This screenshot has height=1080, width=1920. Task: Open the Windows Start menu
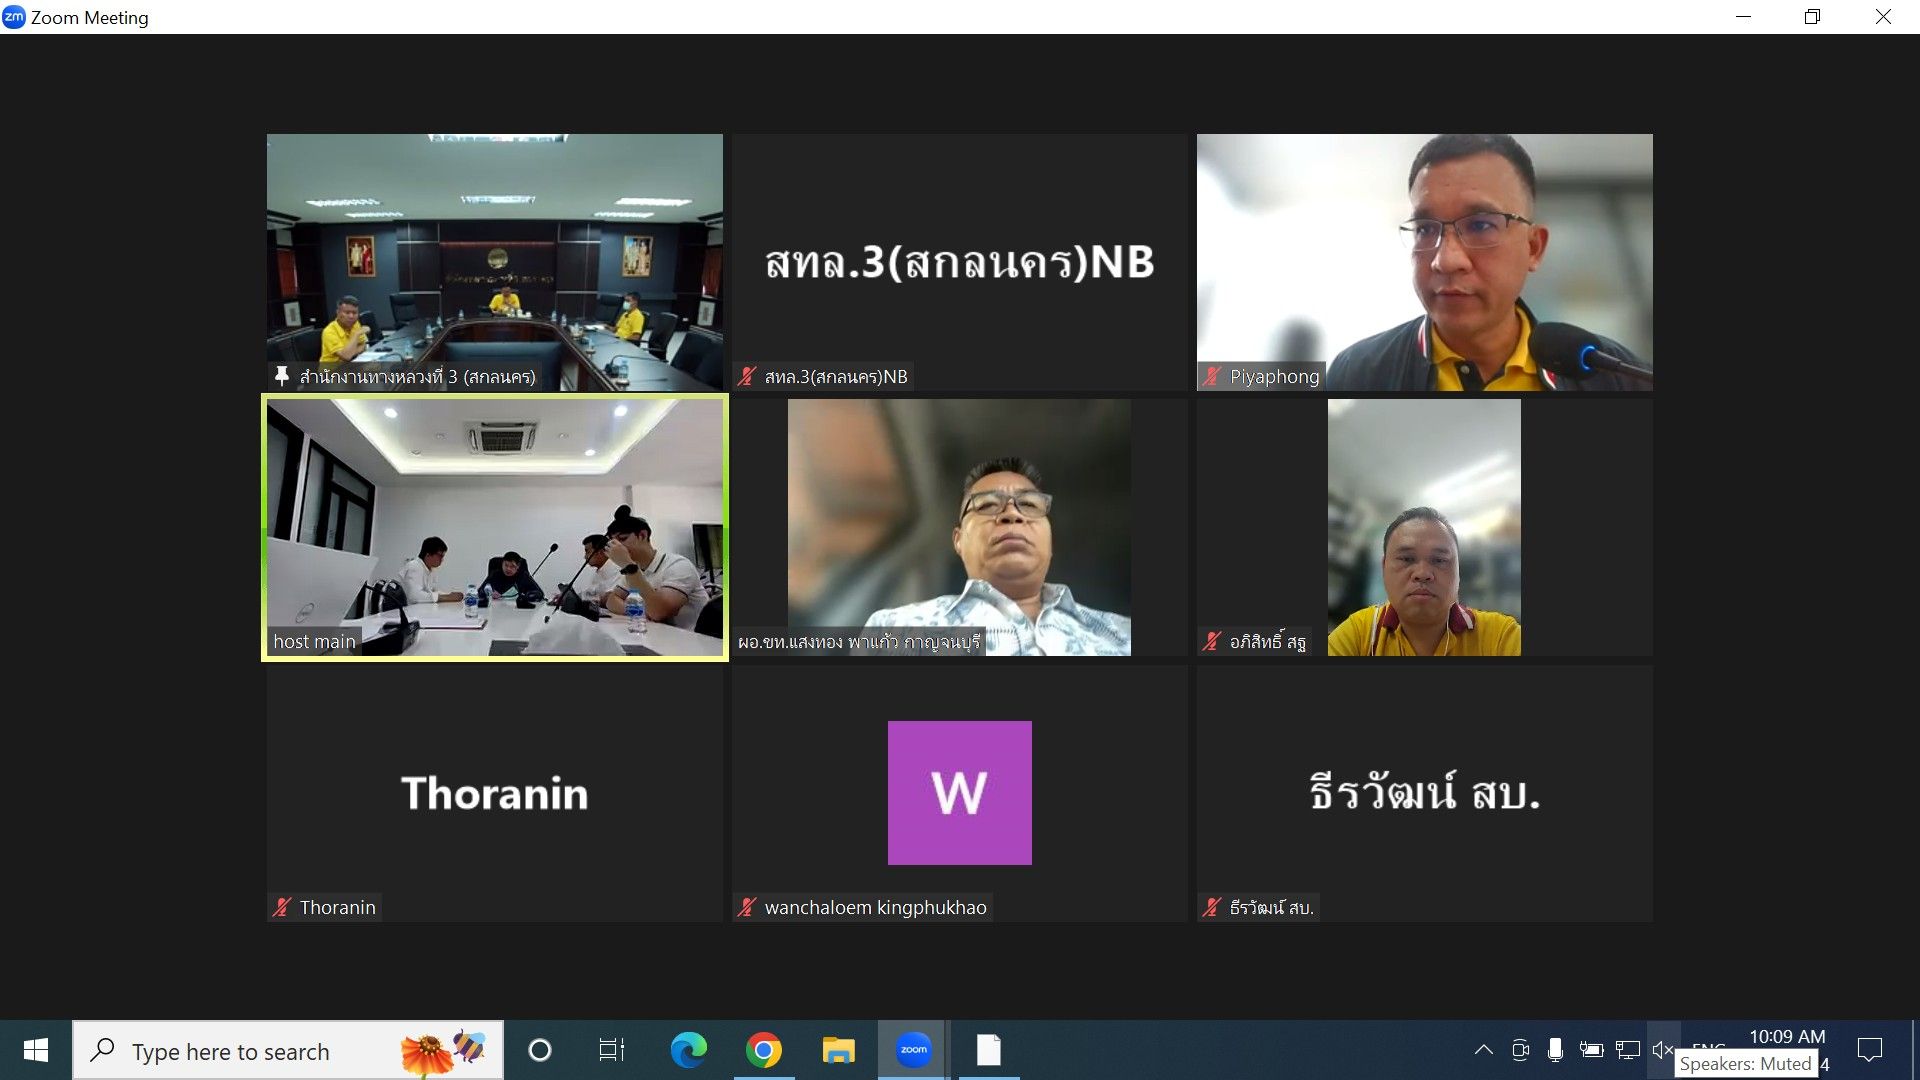(36, 1050)
